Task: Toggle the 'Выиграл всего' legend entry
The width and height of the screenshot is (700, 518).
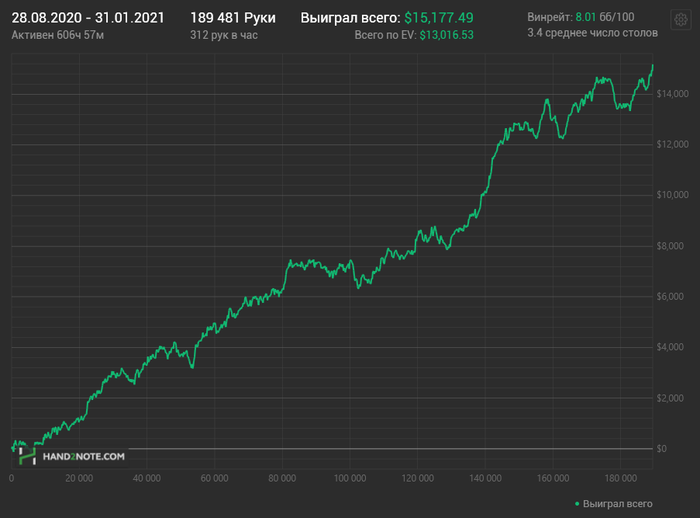Action: click(614, 504)
